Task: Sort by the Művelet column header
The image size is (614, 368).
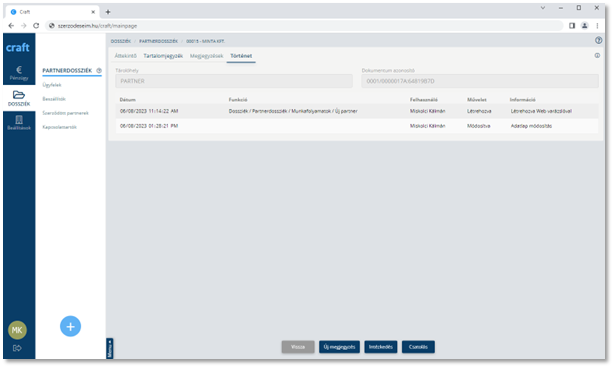Action: 477,100
